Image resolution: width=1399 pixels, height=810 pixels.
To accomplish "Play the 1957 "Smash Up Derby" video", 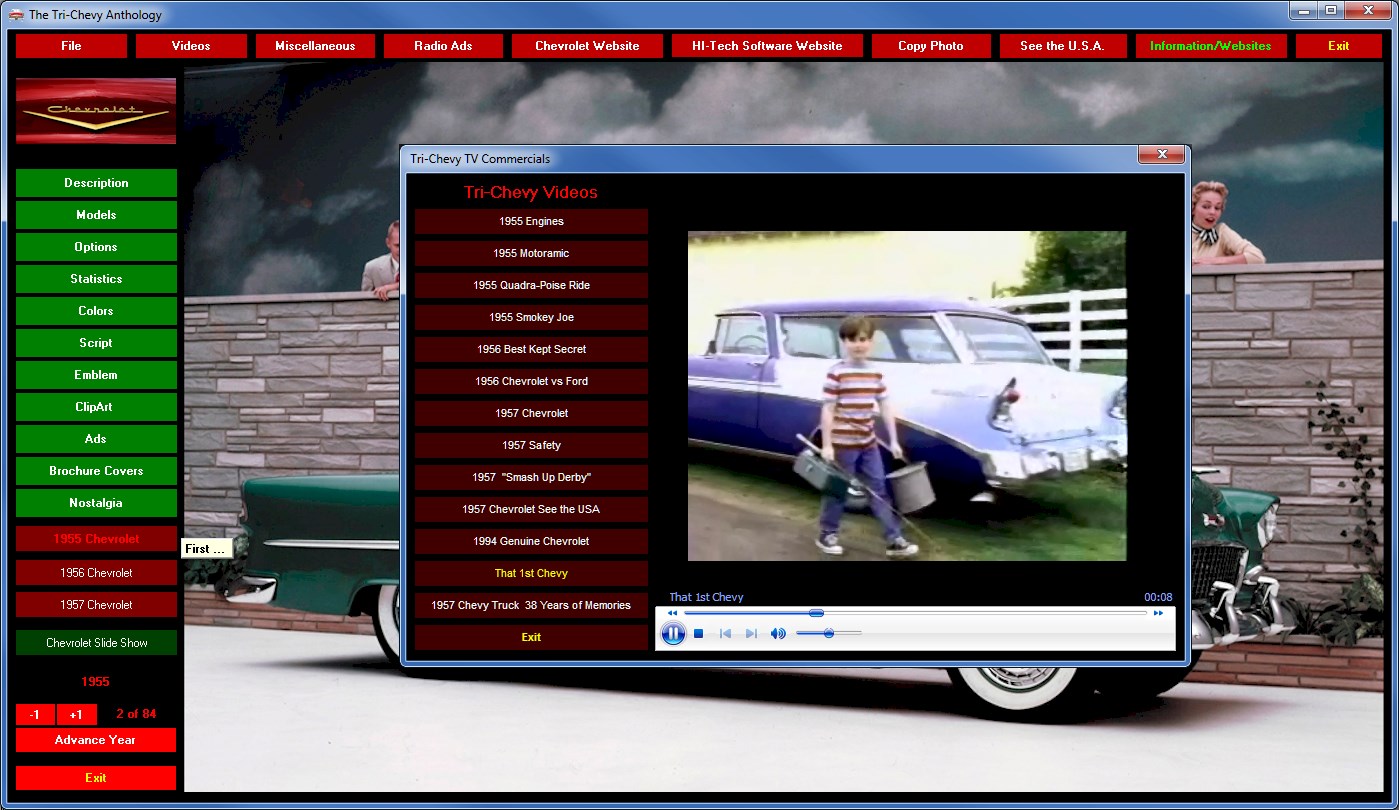I will pos(531,478).
